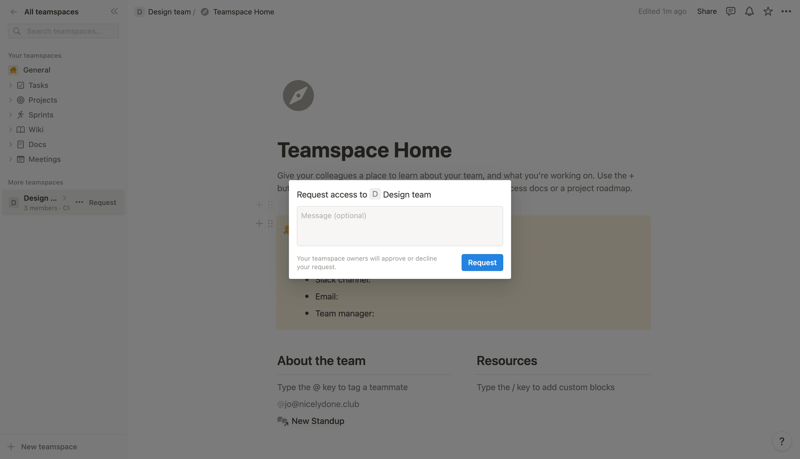Click the Projects target icon in sidebar
Image resolution: width=800 pixels, height=459 pixels.
click(20, 100)
